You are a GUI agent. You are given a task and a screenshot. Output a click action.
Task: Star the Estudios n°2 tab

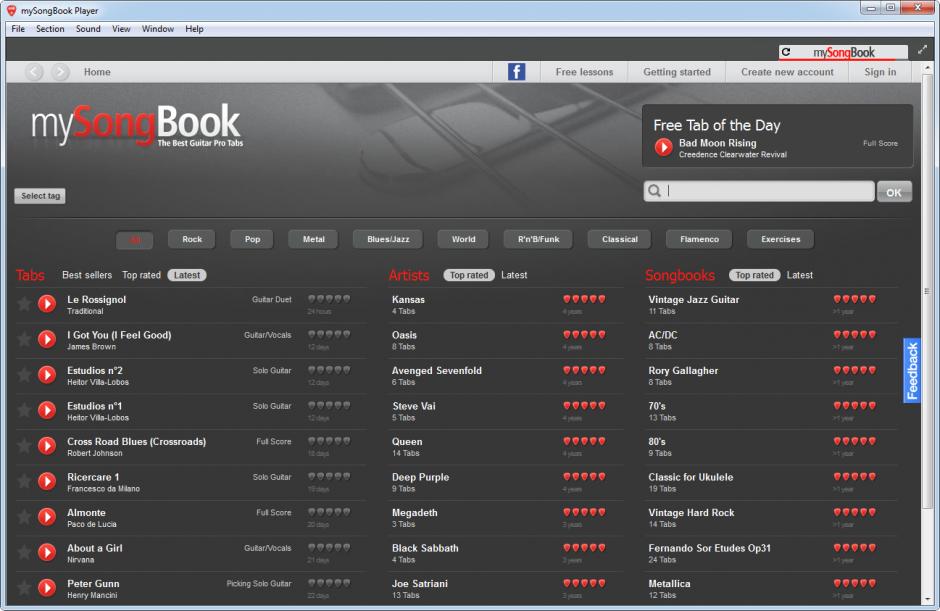tap(24, 375)
